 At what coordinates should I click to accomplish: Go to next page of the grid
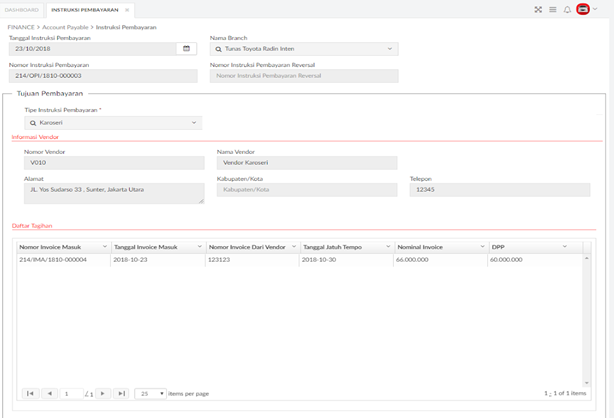pyautogui.click(x=103, y=393)
